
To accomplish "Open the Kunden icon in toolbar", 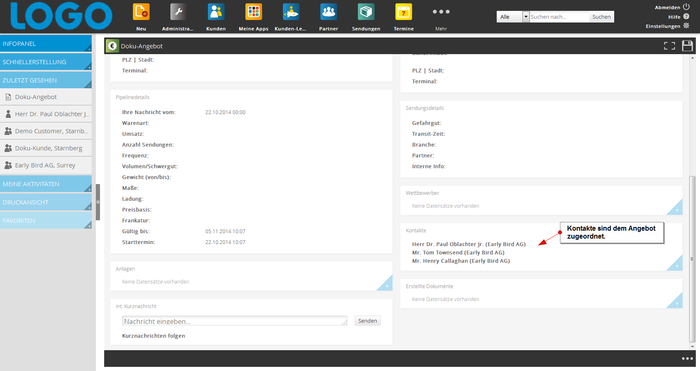I will (x=216, y=12).
